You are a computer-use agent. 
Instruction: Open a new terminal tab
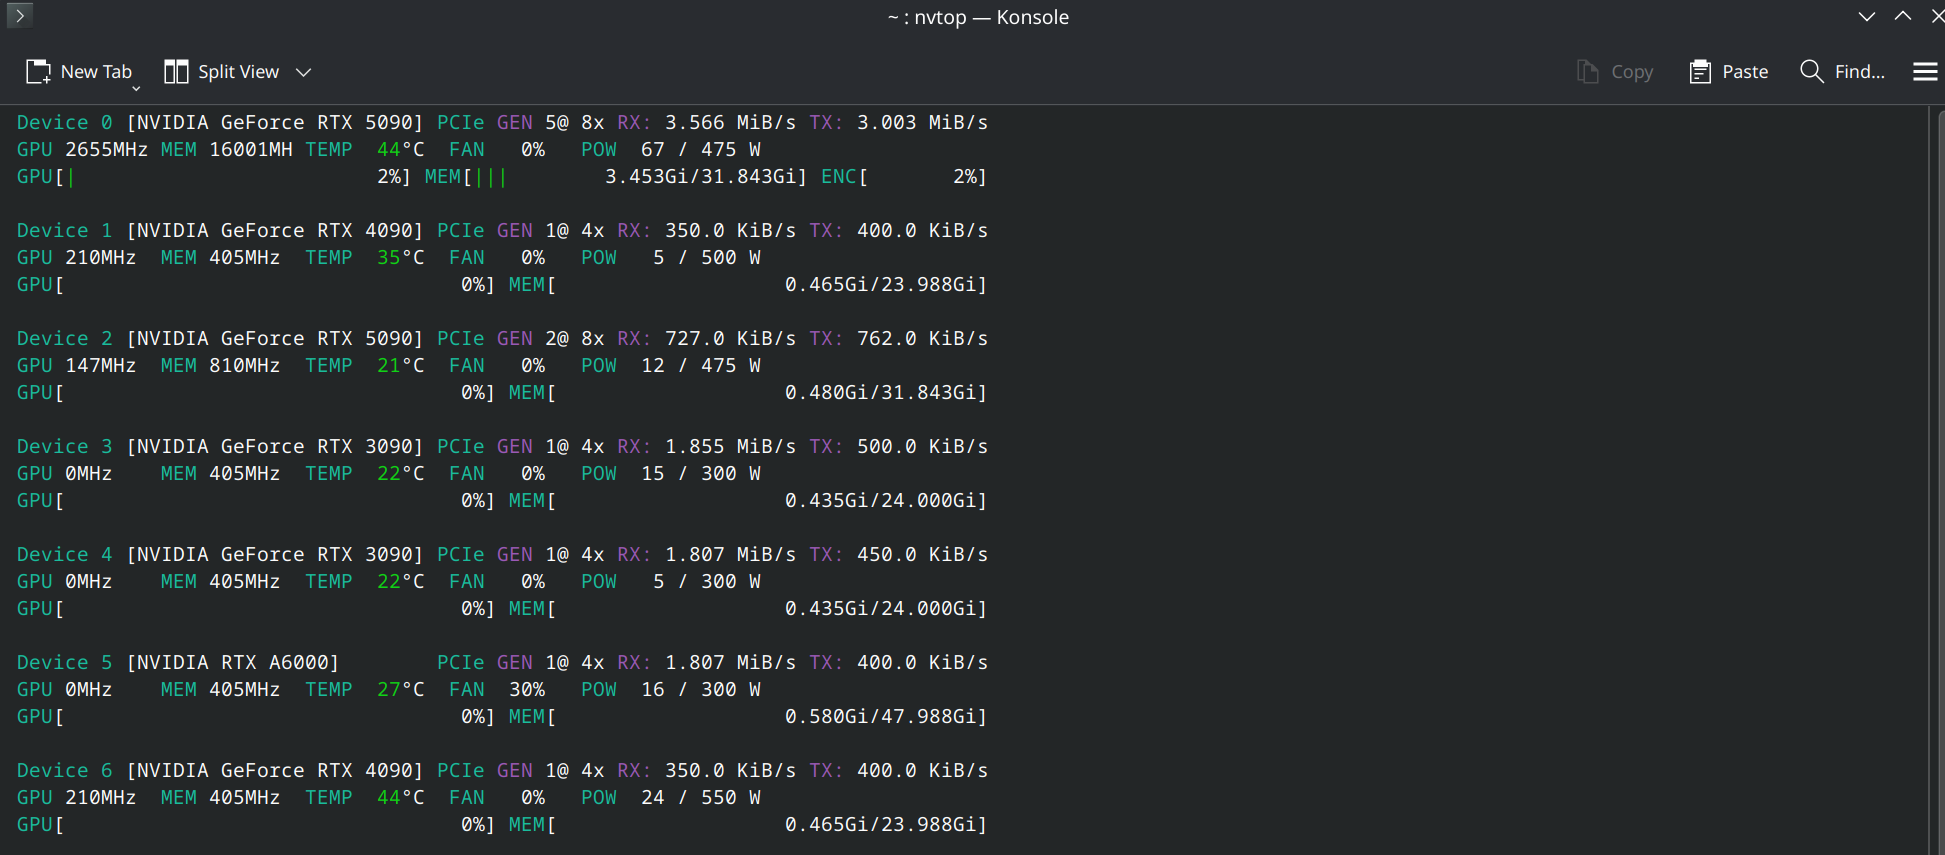79,72
